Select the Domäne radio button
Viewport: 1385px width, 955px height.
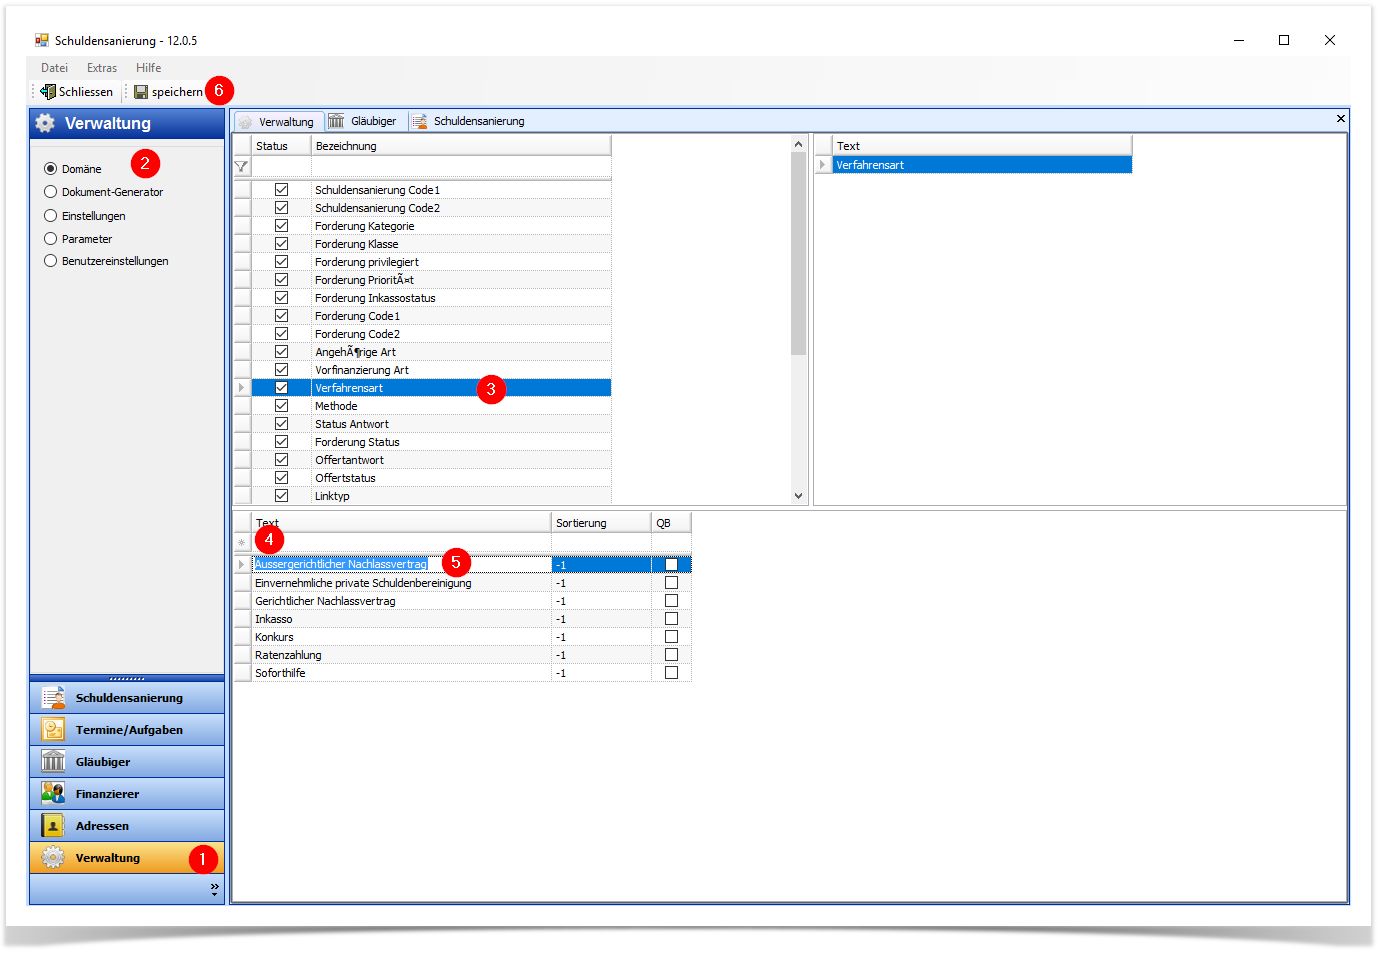(x=50, y=169)
